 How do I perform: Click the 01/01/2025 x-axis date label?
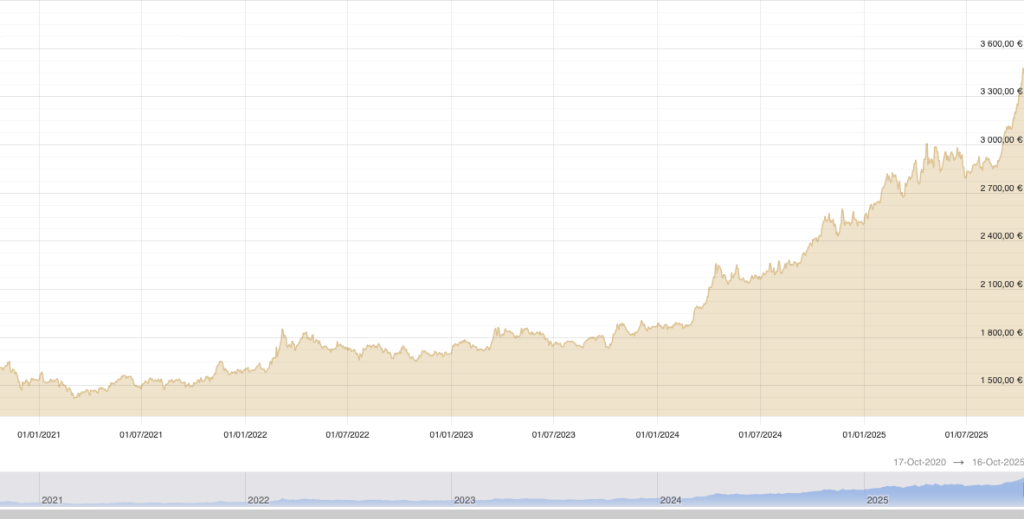864,435
